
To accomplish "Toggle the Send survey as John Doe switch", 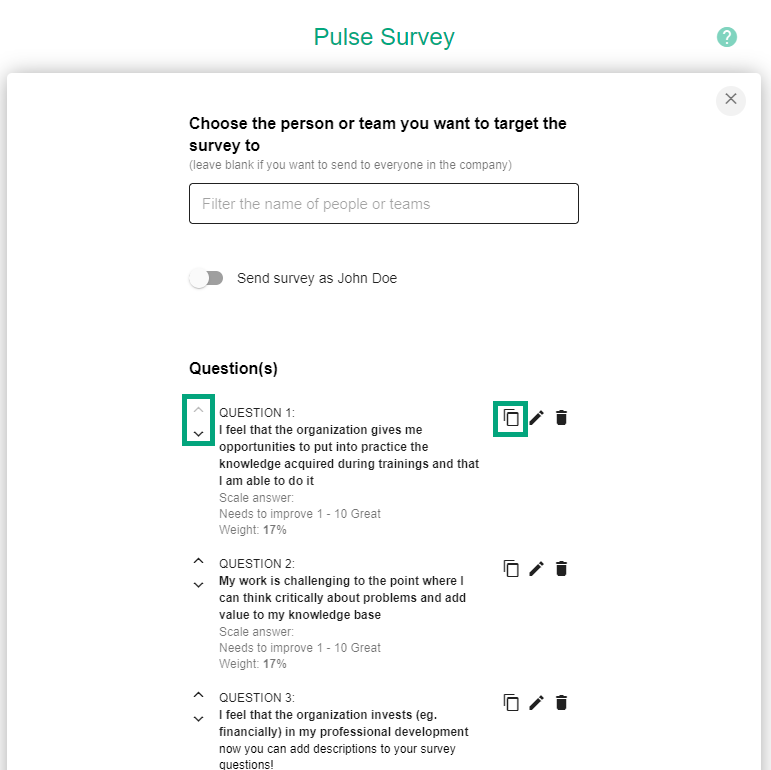I will [x=206, y=278].
